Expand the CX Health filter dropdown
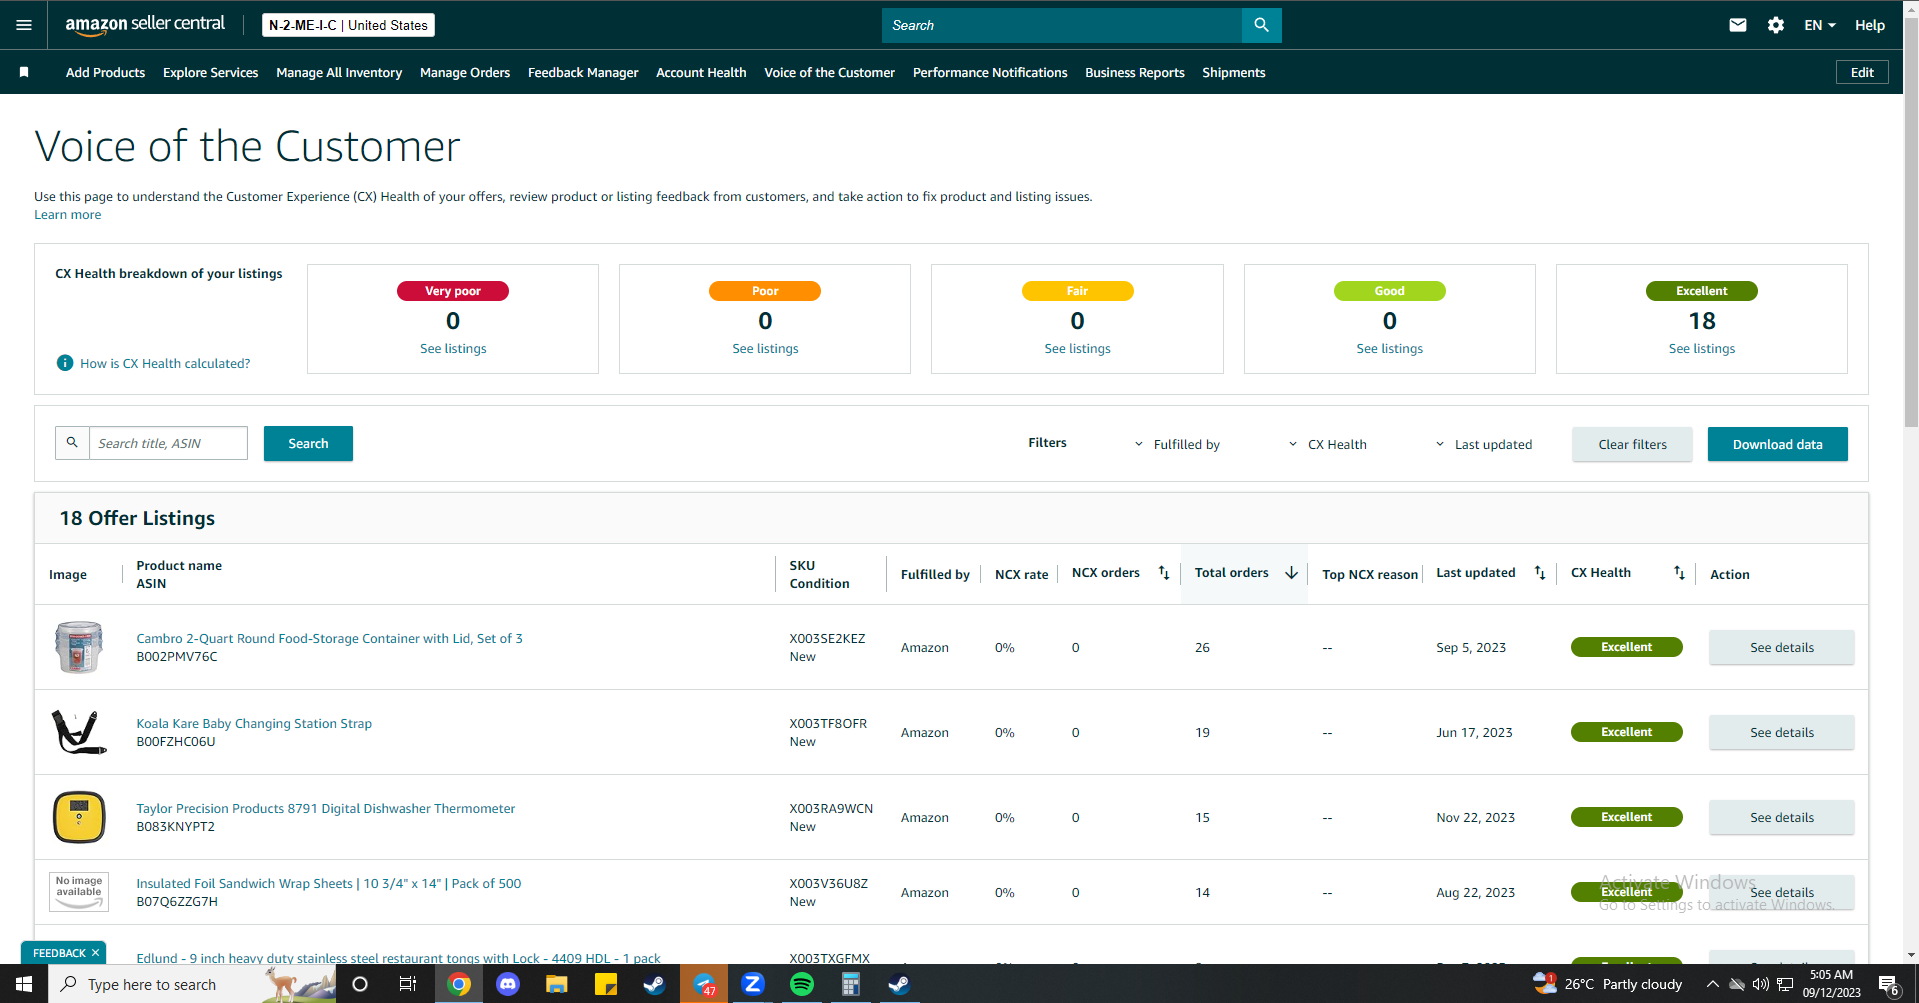 [x=1327, y=444]
